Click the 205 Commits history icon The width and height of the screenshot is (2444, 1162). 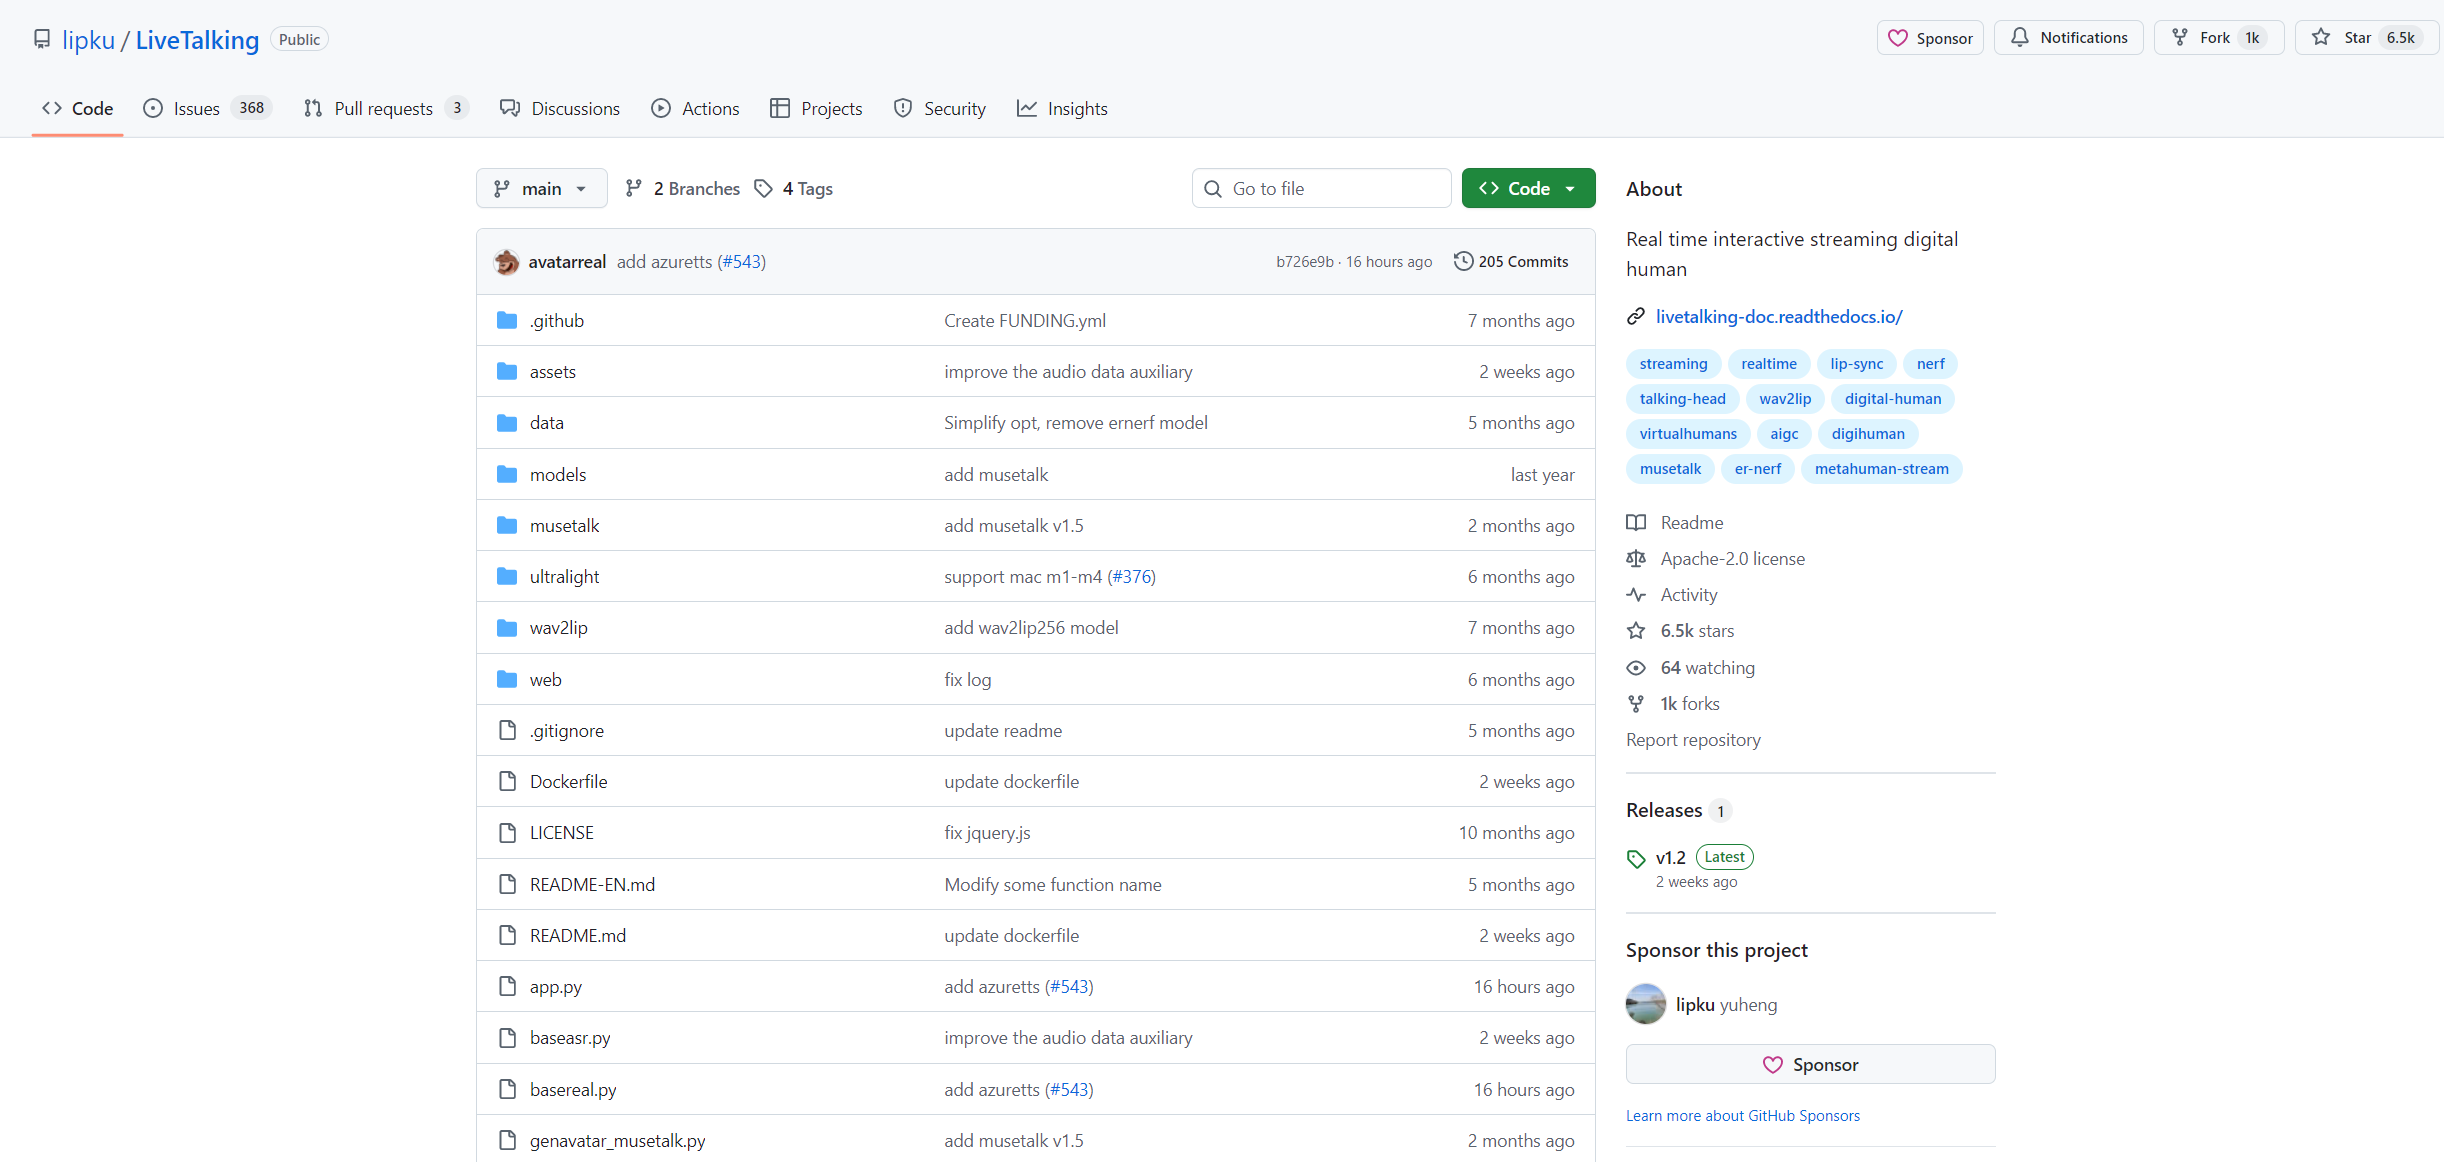pyautogui.click(x=1463, y=261)
